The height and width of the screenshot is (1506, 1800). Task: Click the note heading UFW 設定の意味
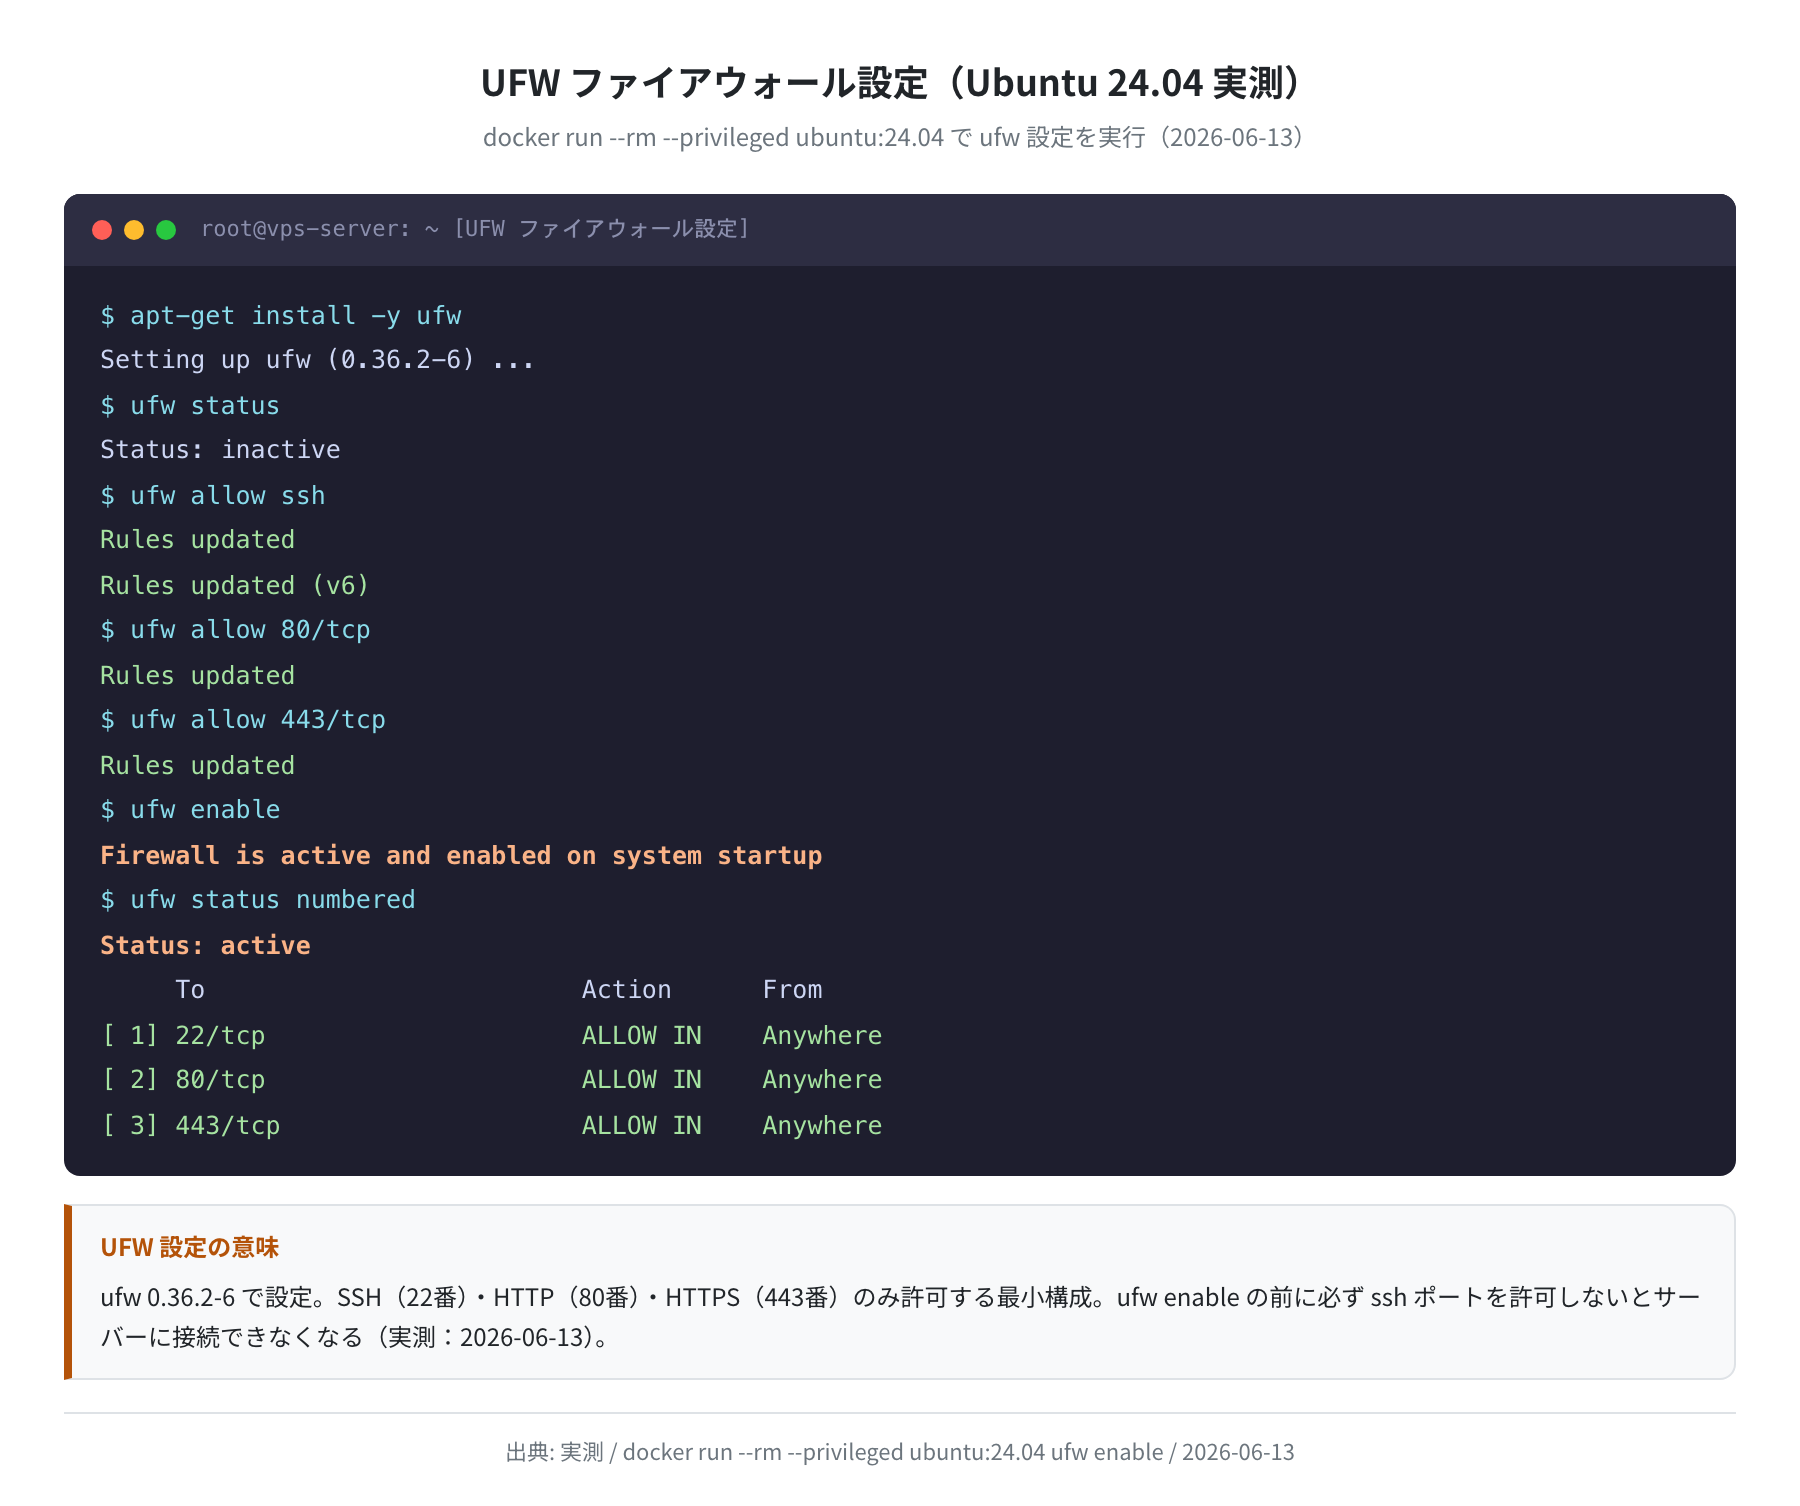[x=190, y=1247]
